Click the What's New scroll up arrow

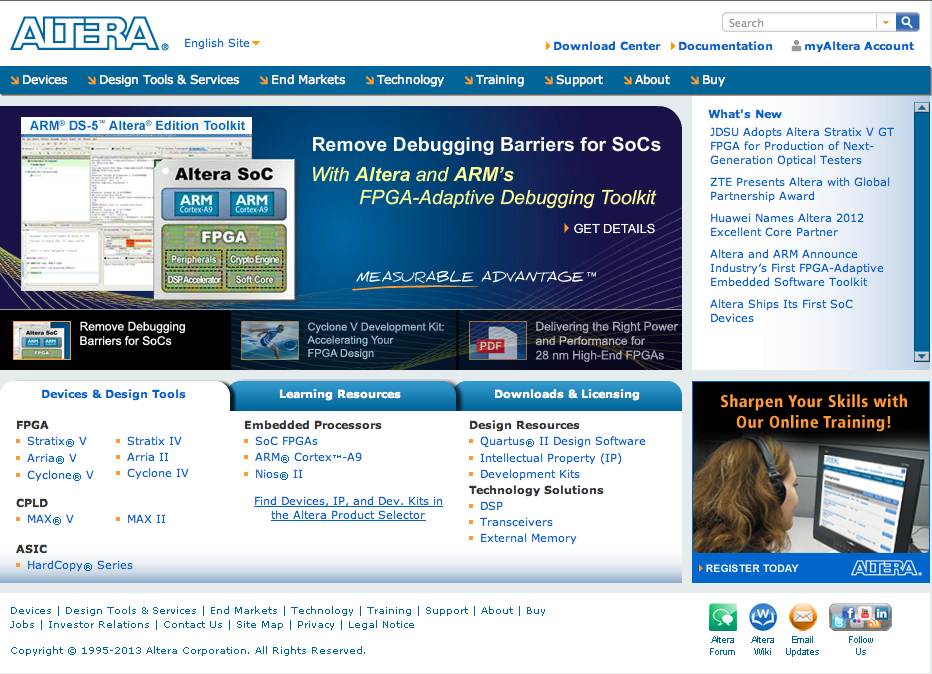point(921,108)
